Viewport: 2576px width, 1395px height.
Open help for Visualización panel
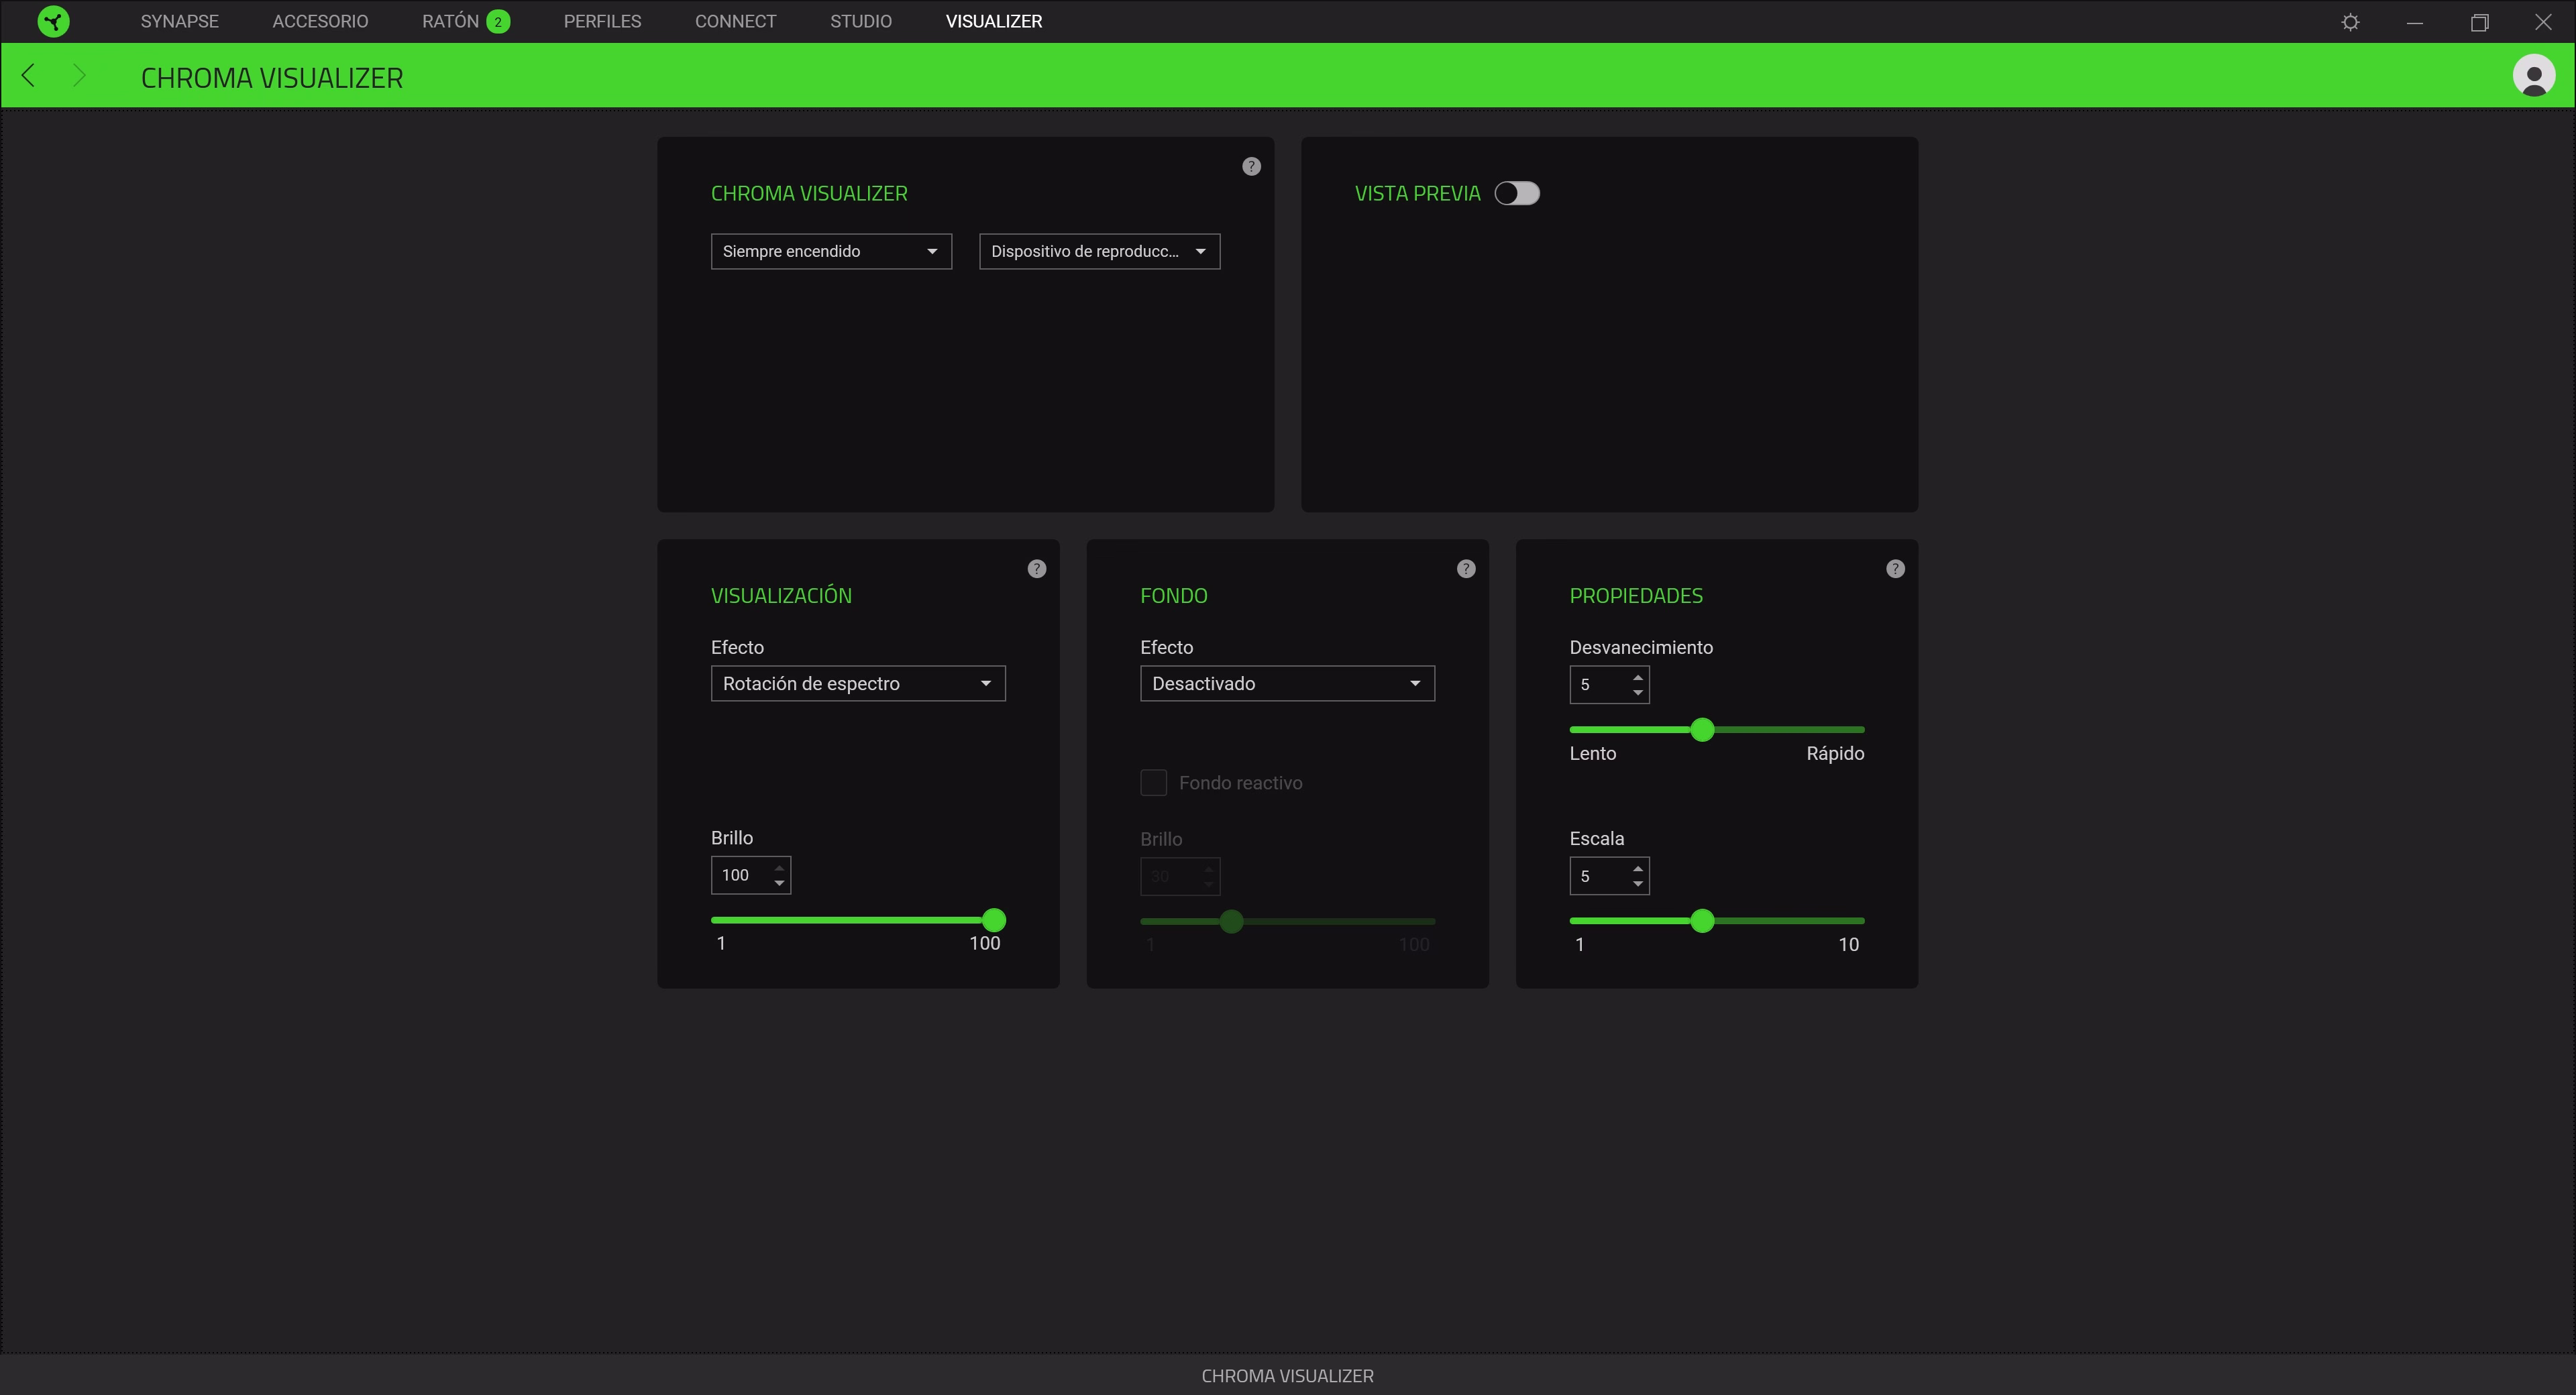click(1037, 569)
